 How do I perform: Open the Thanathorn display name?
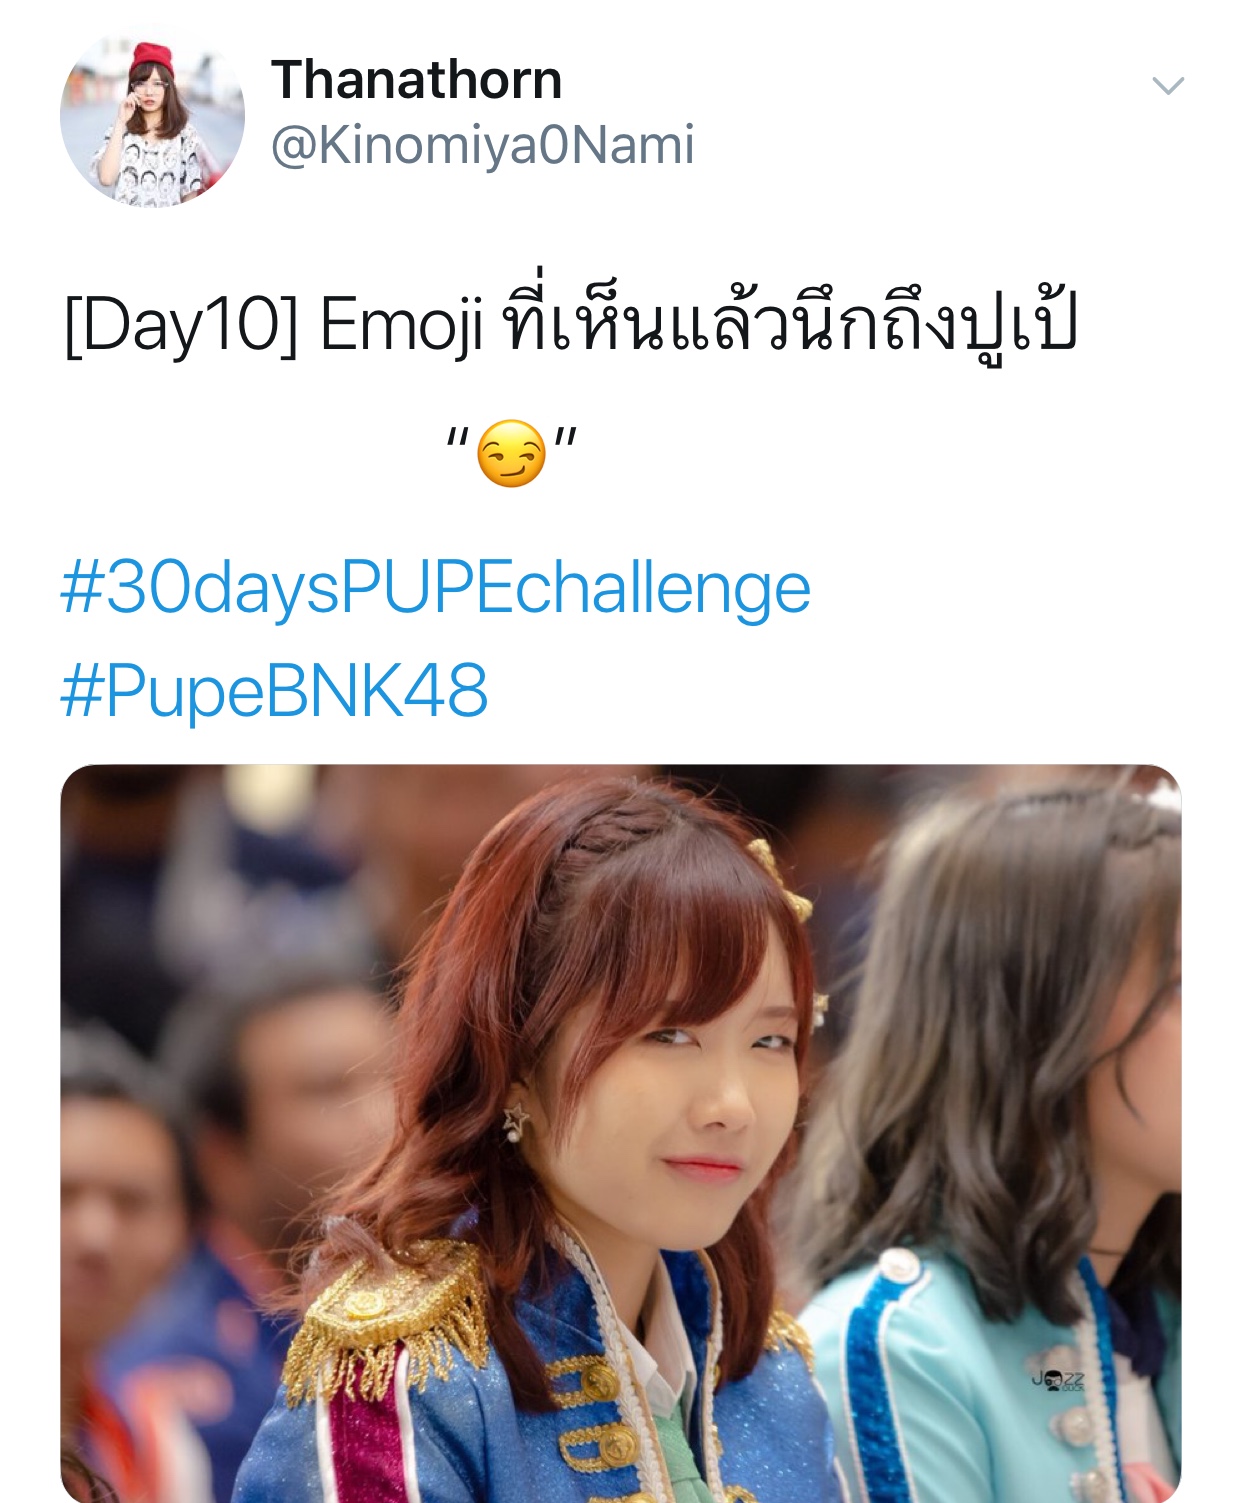[417, 79]
